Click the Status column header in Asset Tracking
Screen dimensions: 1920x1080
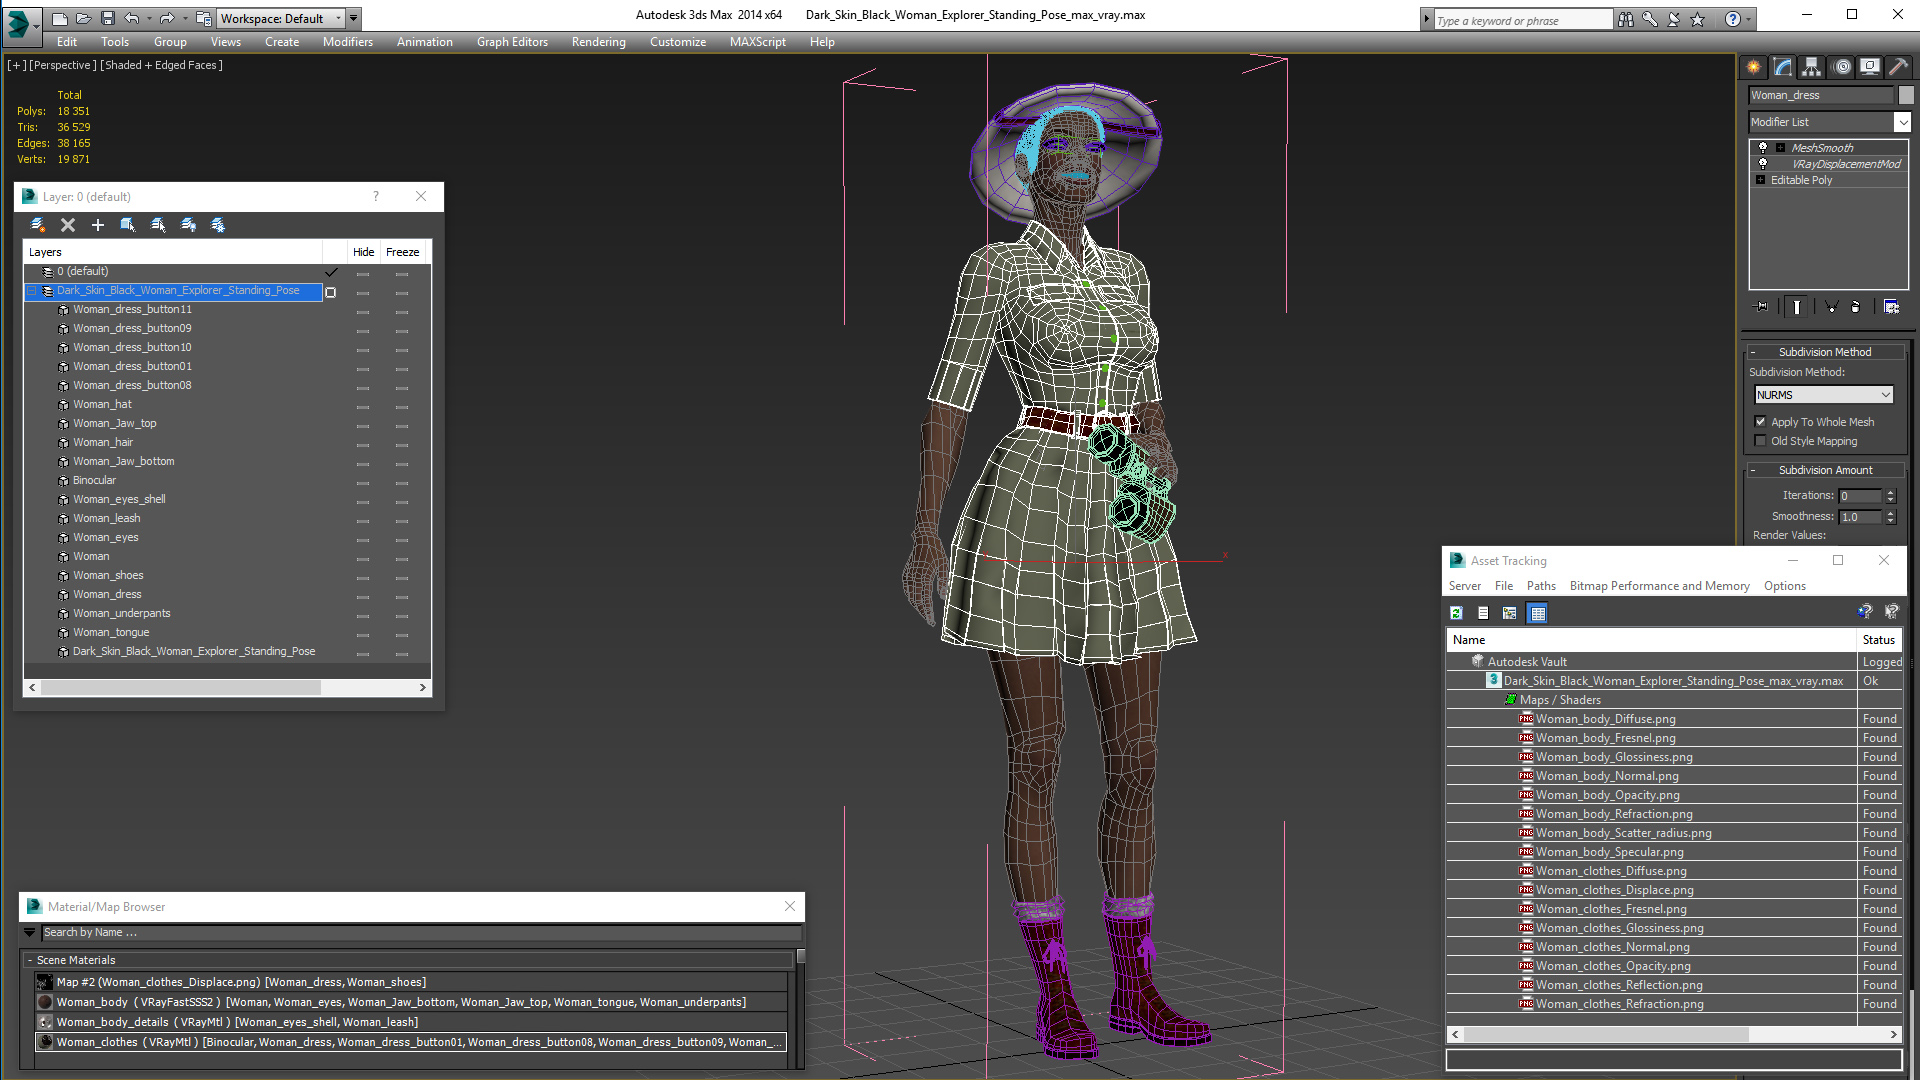click(x=1878, y=640)
